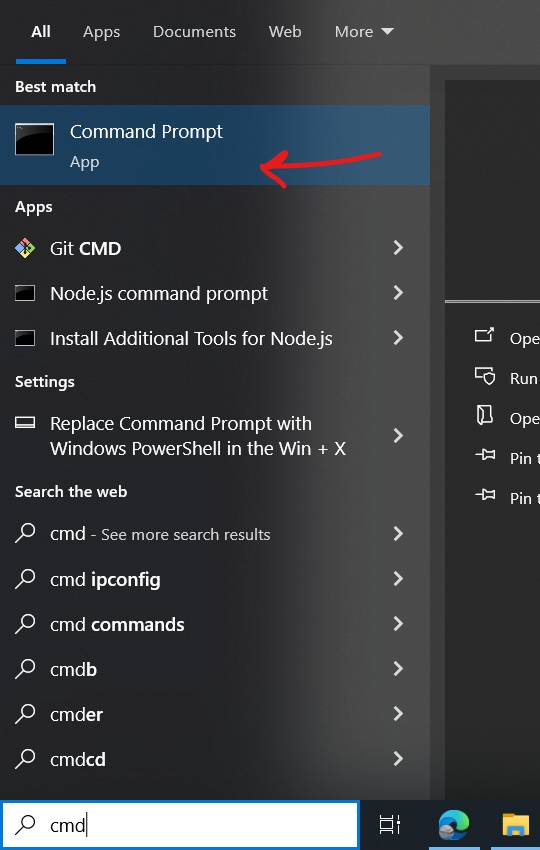Click the cmd search input box
The image size is (540, 850).
179,825
